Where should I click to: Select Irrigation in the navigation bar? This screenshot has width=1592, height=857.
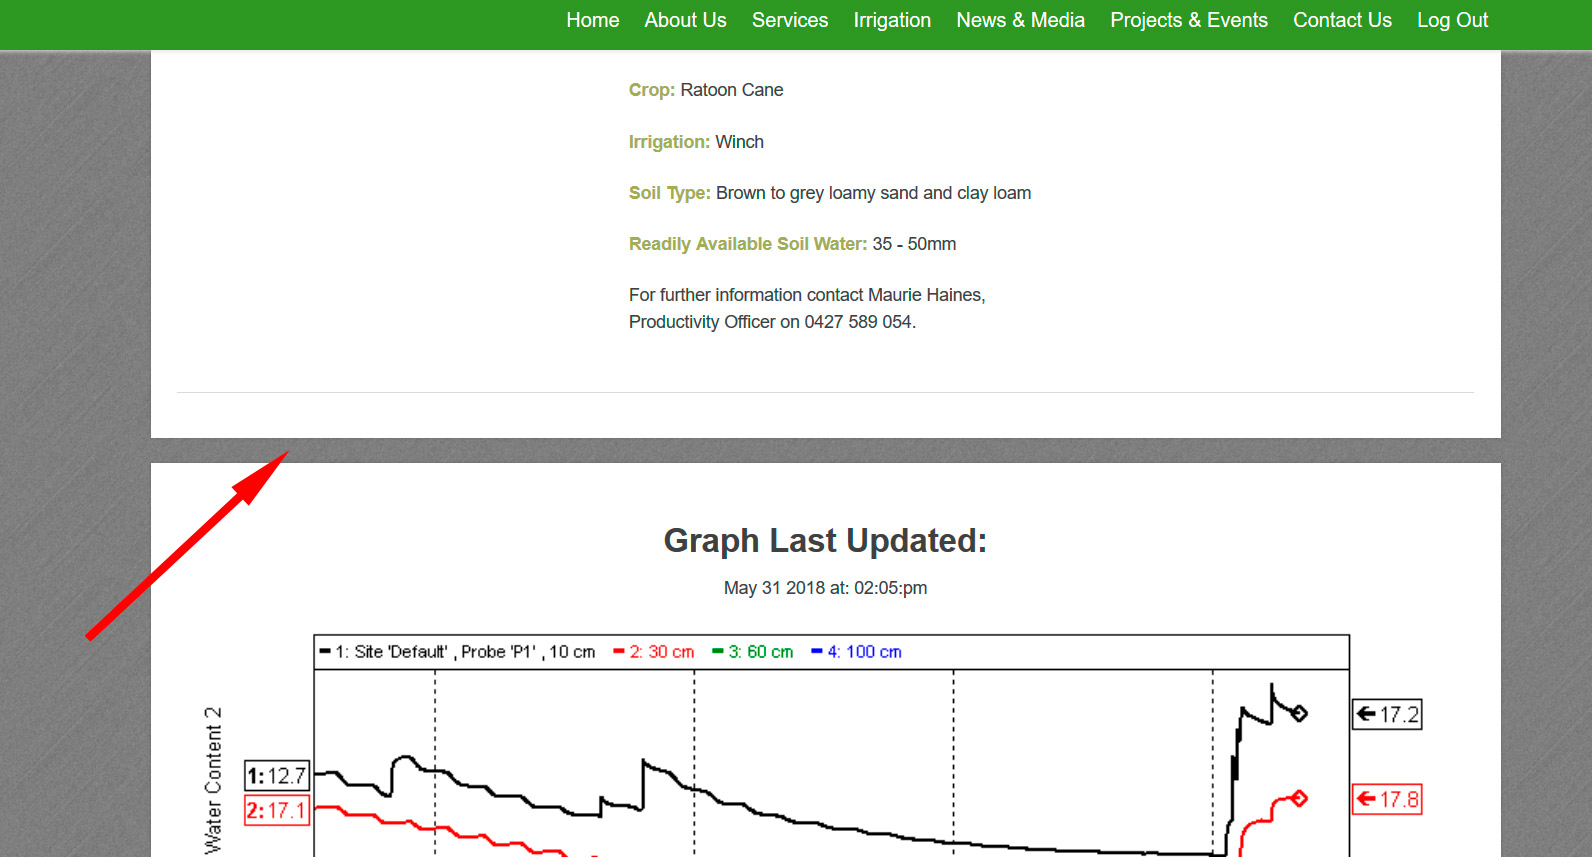(891, 20)
